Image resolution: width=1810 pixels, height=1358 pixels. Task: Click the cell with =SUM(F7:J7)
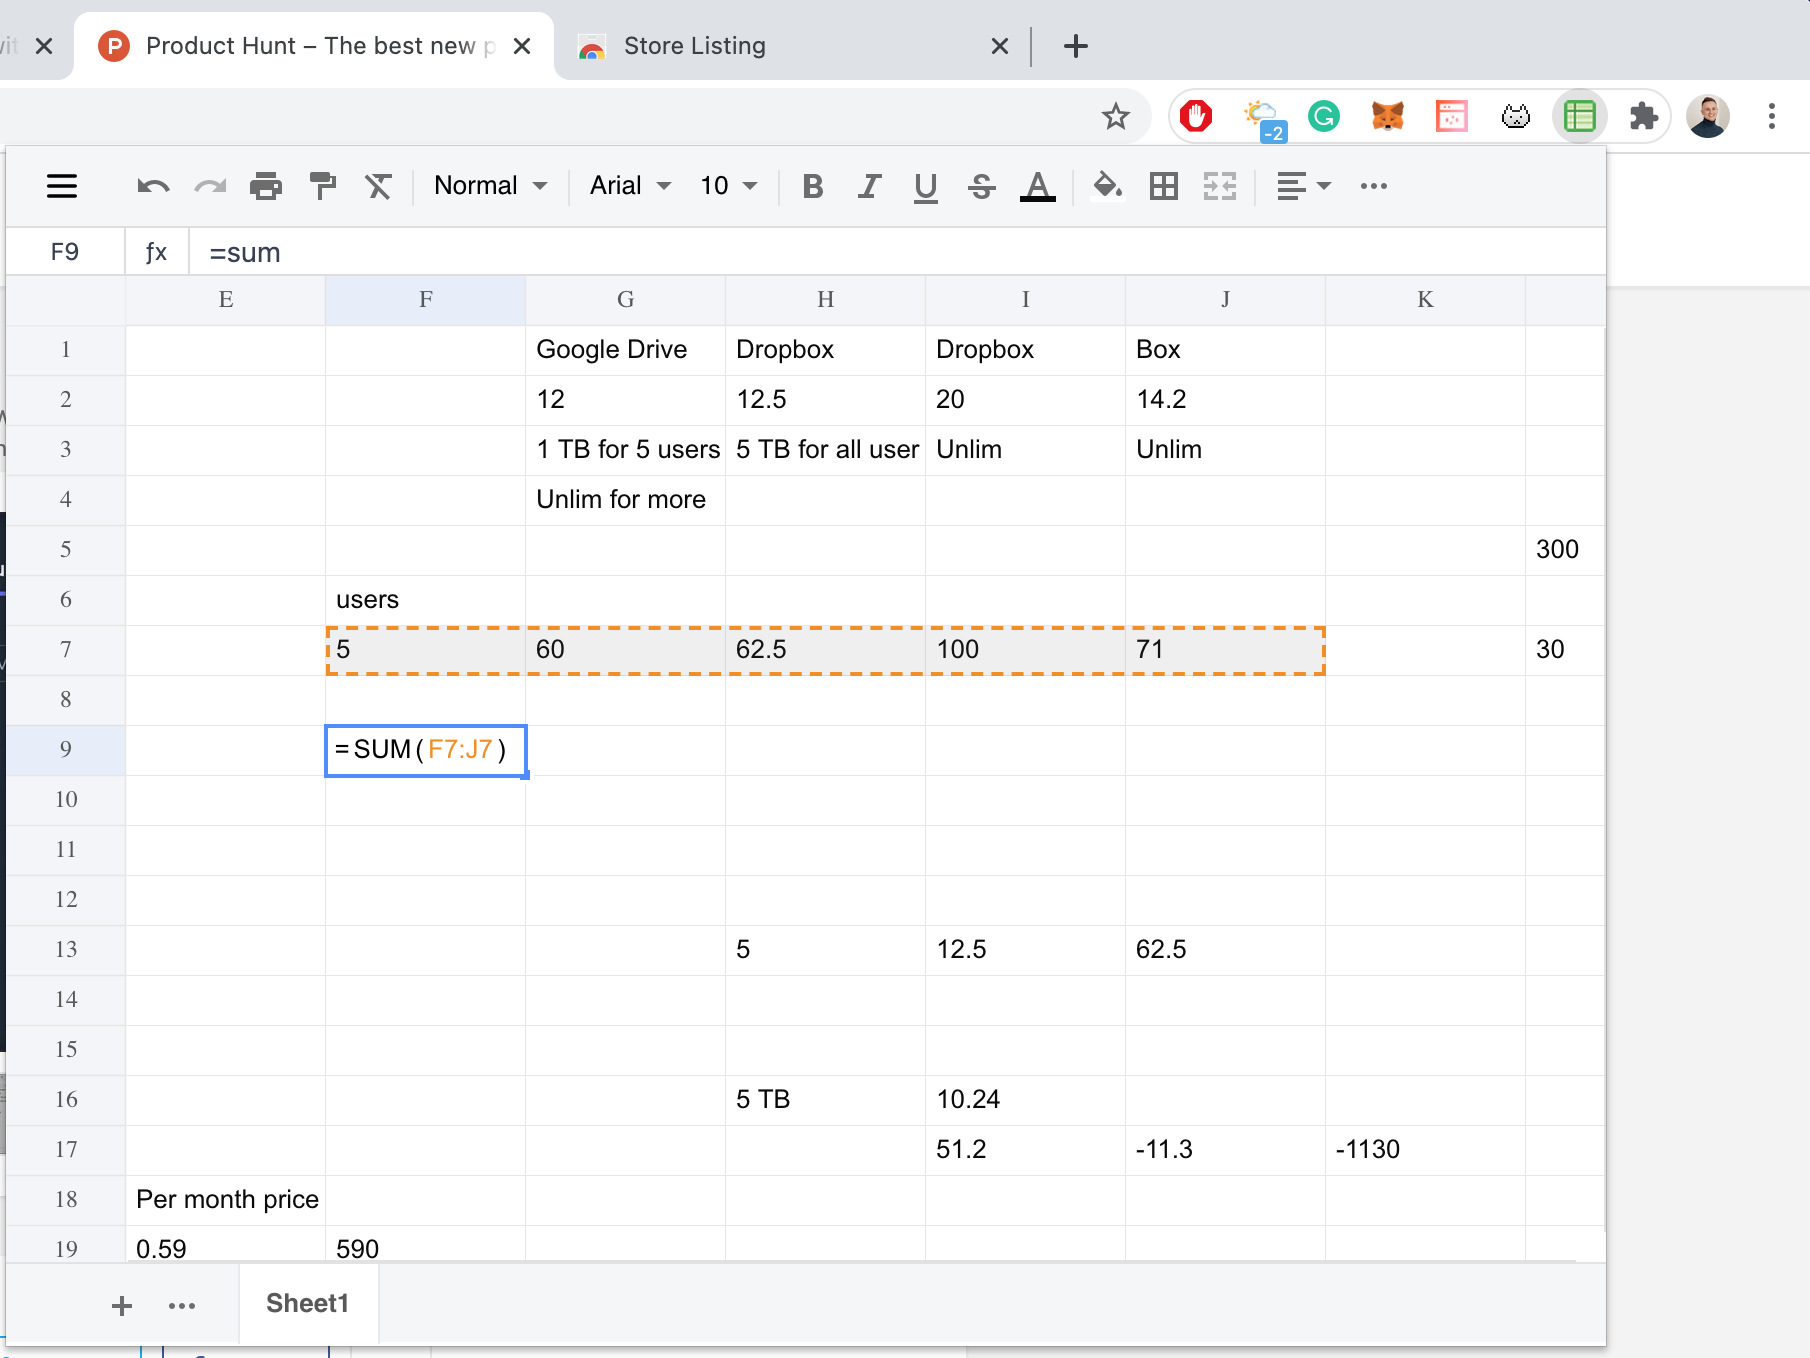pos(426,750)
